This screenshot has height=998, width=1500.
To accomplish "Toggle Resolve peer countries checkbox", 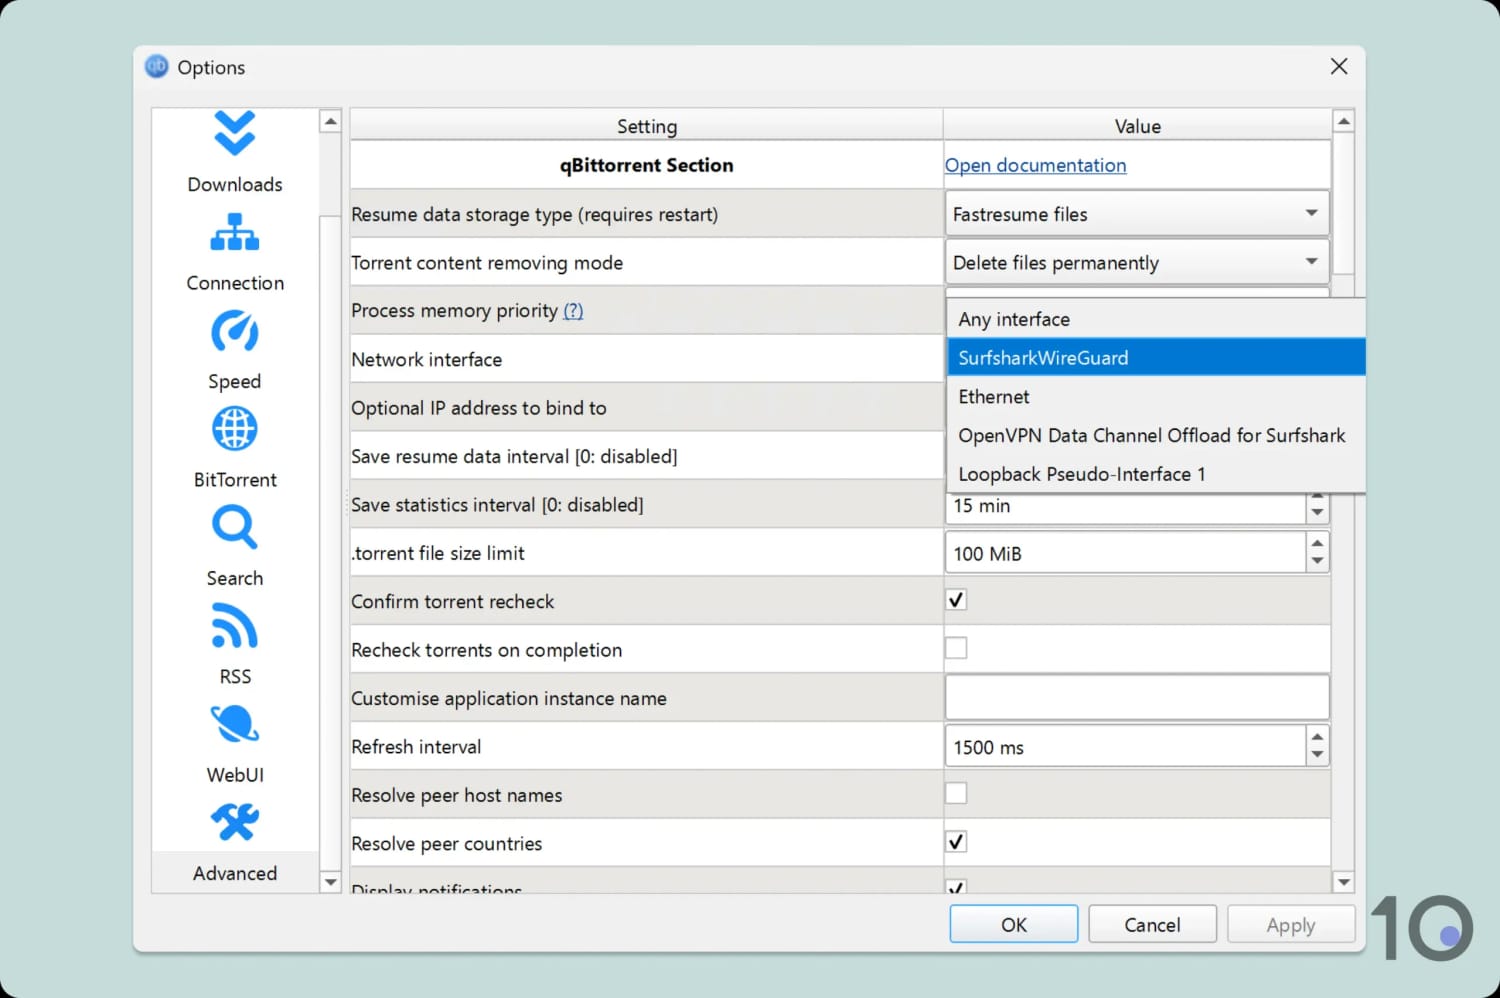I will [956, 842].
